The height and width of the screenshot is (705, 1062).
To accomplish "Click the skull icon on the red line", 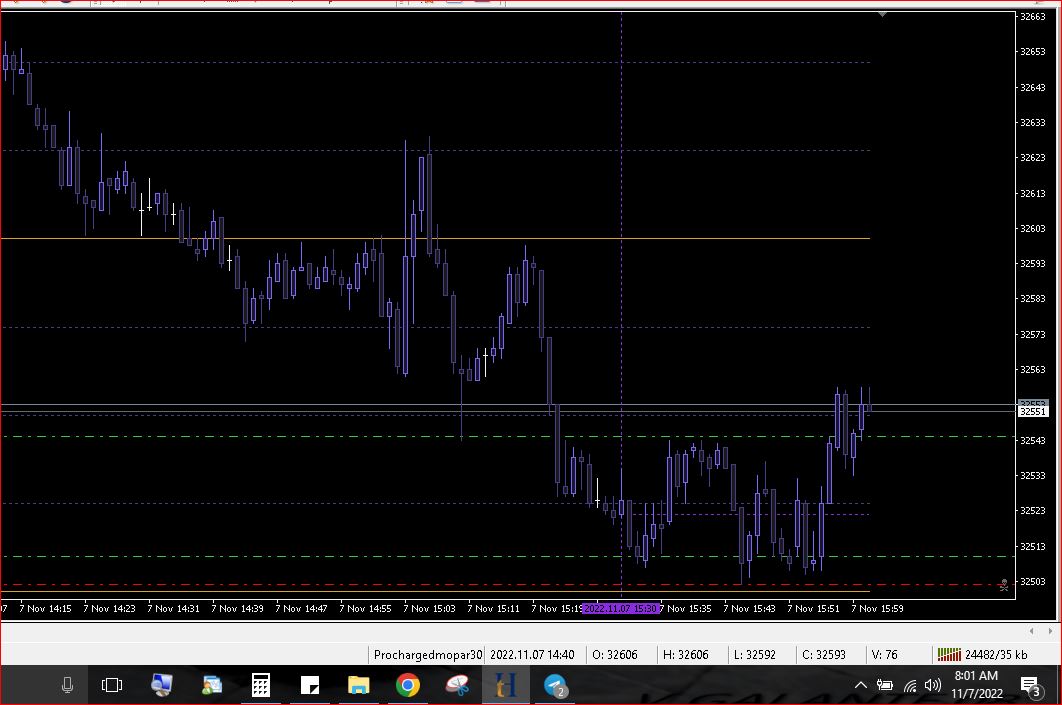I will [1003, 585].
